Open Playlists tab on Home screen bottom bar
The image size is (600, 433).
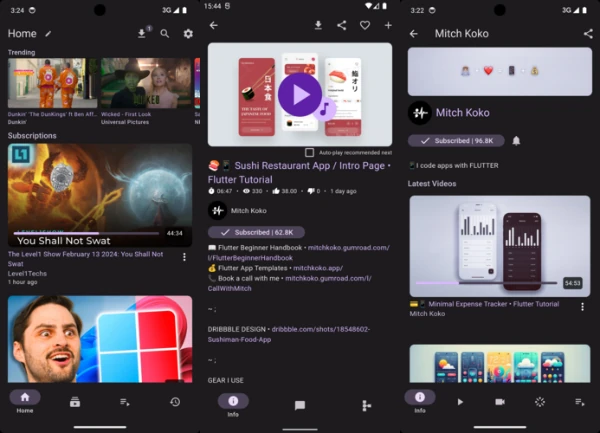coord(125,402)
